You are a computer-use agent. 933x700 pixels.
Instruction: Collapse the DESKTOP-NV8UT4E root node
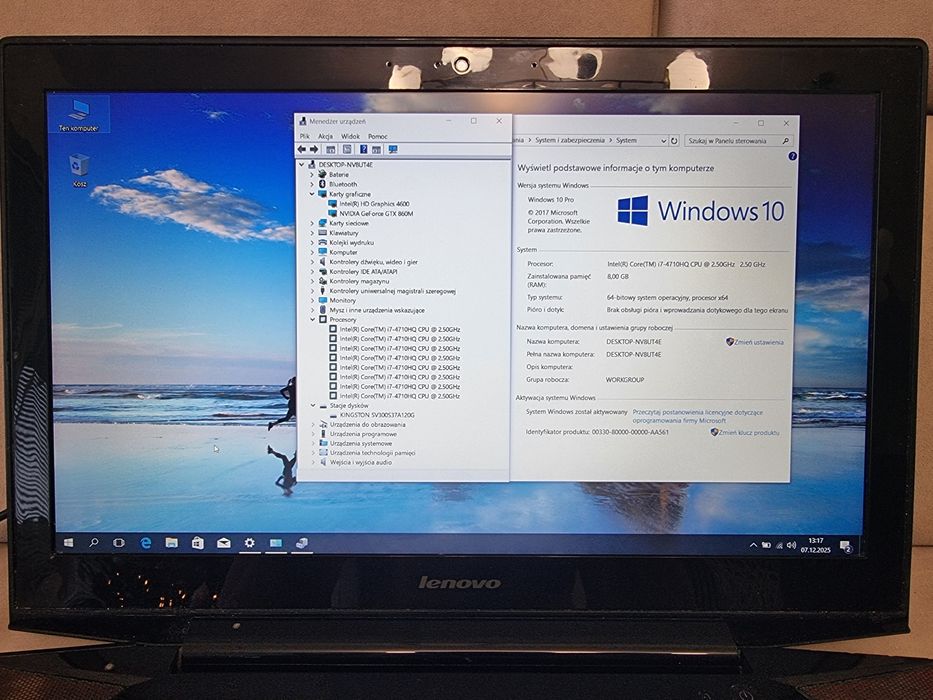302,164
